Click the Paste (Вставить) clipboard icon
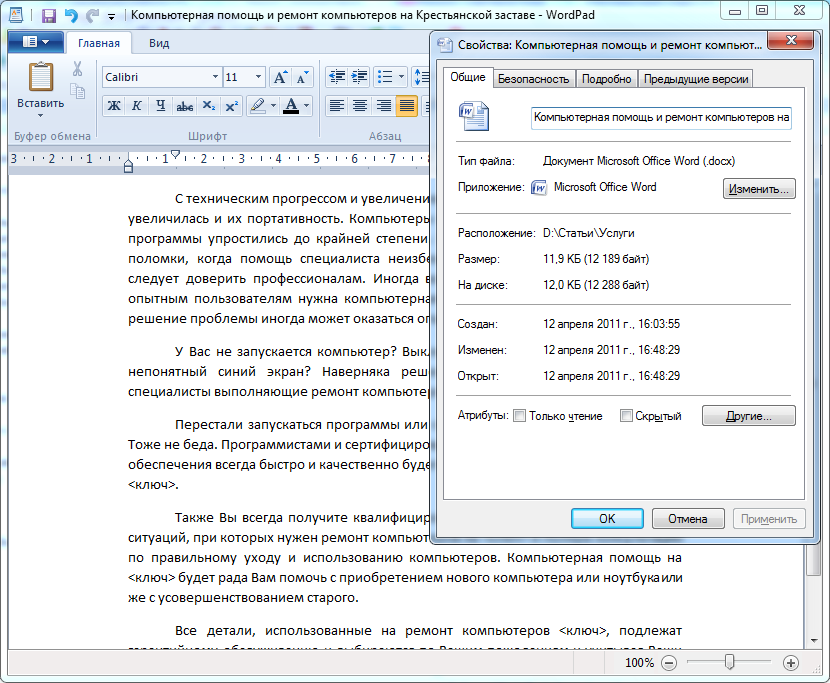830x683 pixels. click(41, 78)
